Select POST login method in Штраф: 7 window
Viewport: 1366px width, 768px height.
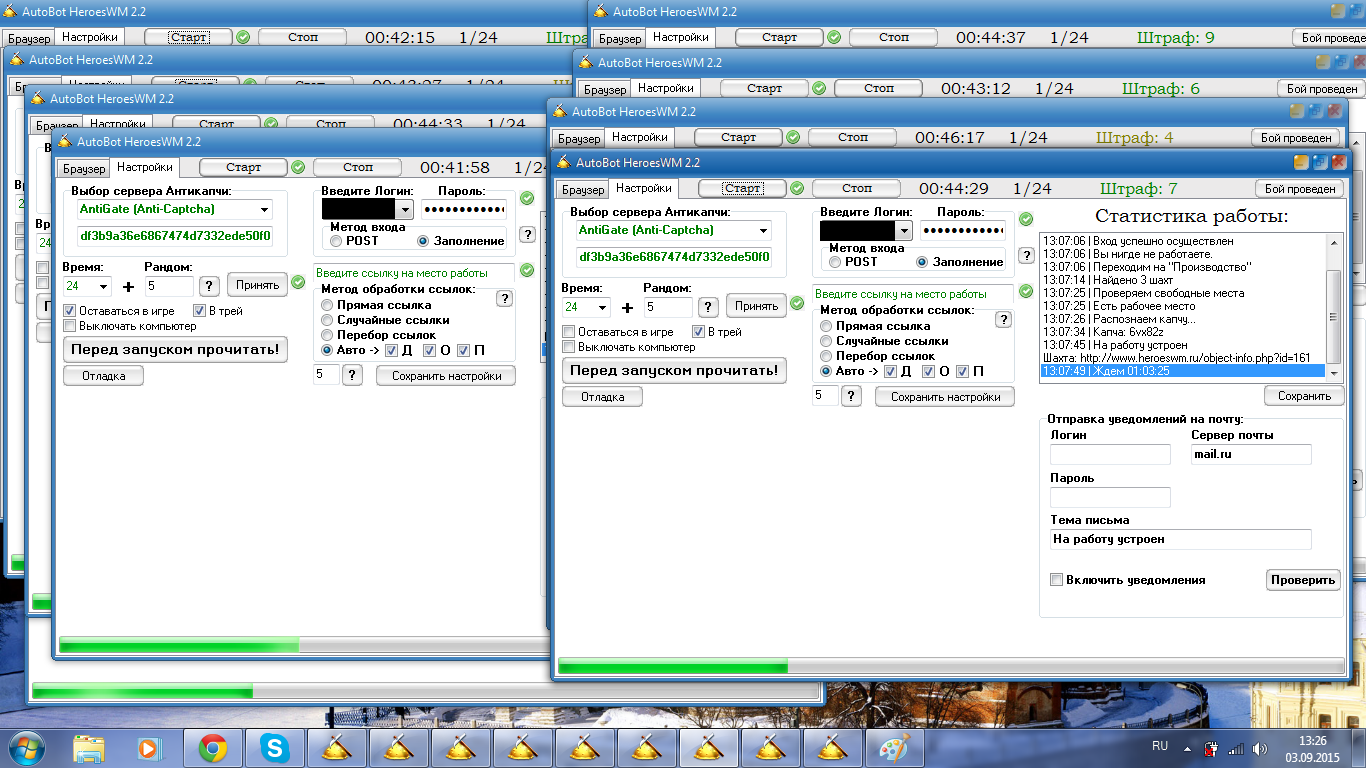click(x=836, y=262)
